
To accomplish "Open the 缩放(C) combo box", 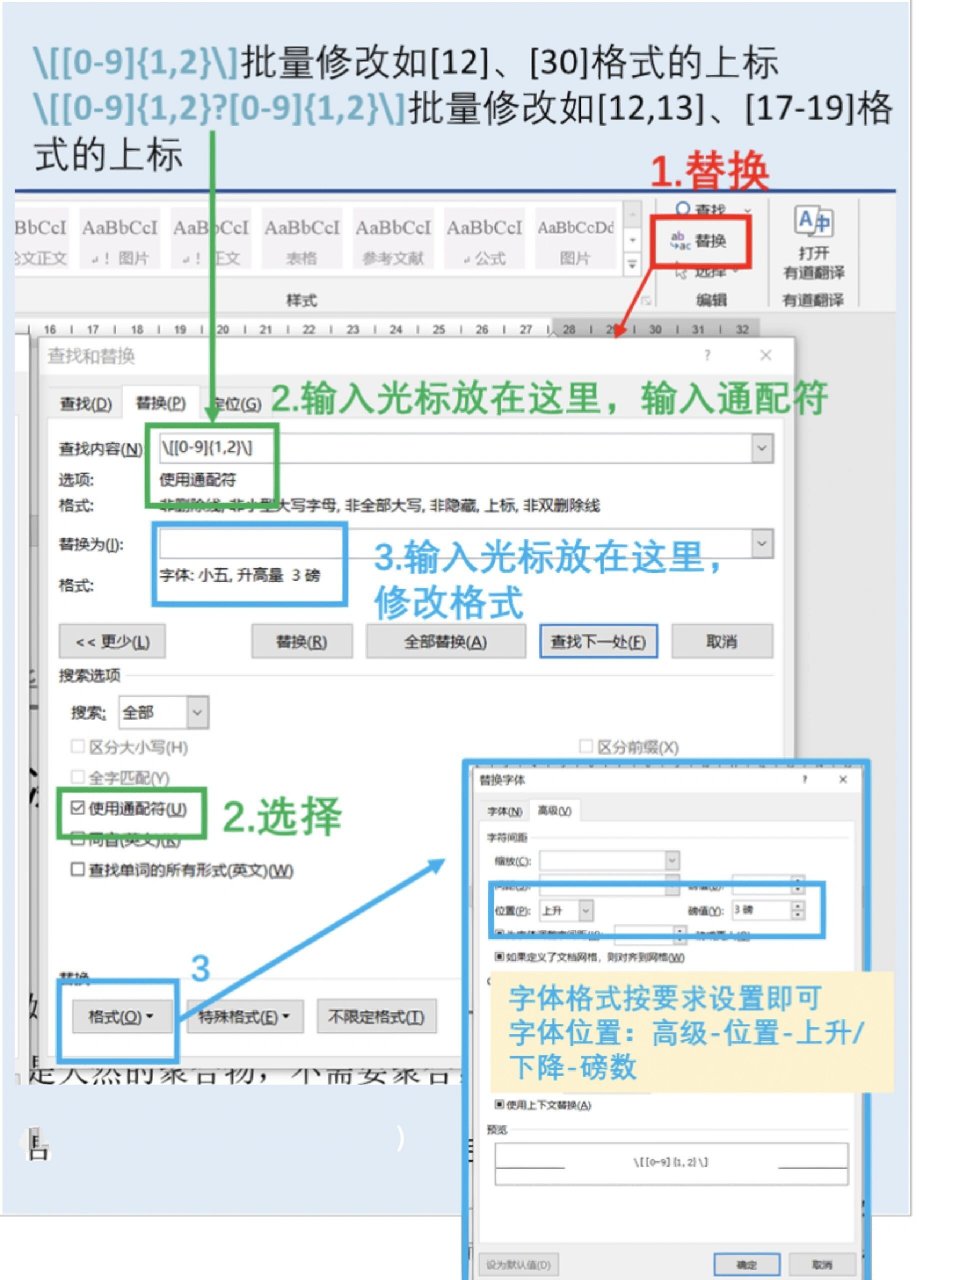I will click(x=609, y=860).
